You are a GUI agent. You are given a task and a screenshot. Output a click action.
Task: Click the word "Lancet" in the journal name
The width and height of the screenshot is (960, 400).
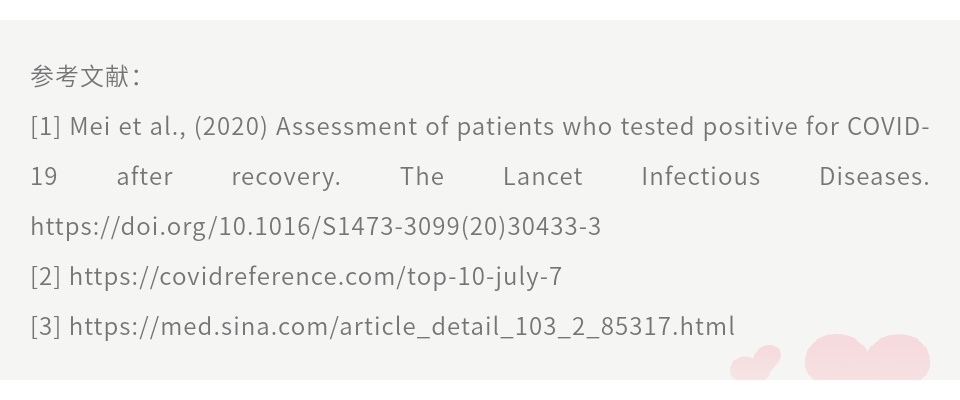542,177
